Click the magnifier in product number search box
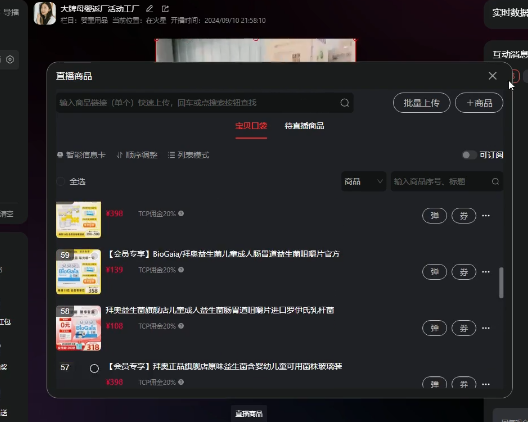528x422 pixels. (495, 182)
